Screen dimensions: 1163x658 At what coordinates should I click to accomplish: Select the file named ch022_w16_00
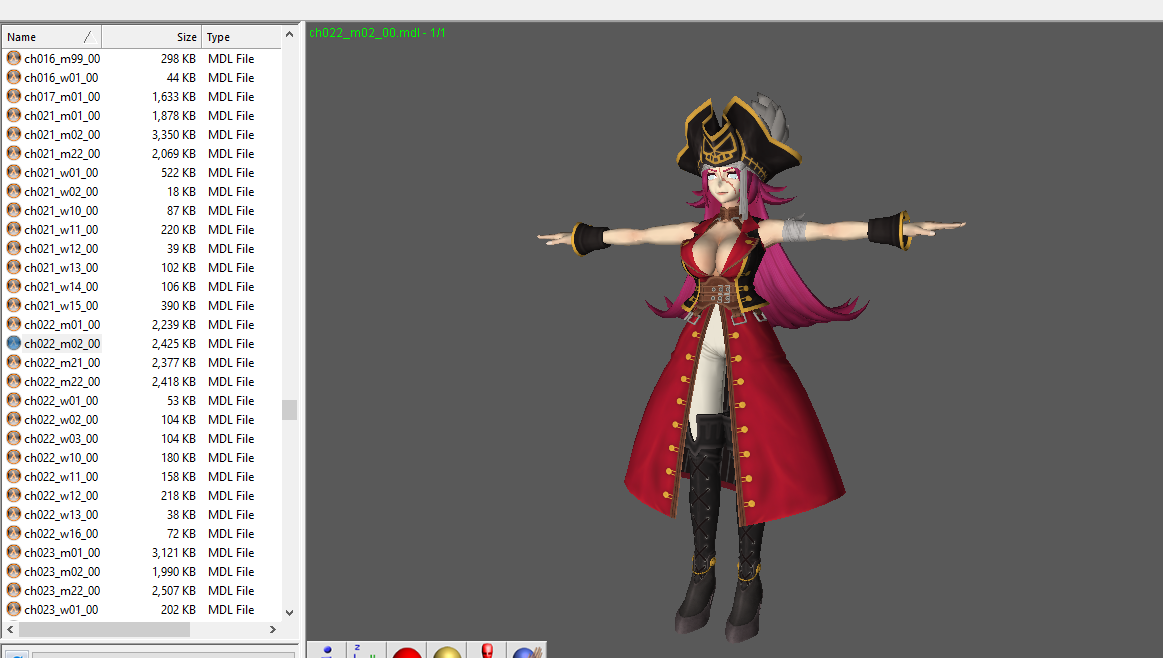pos(61,533)
